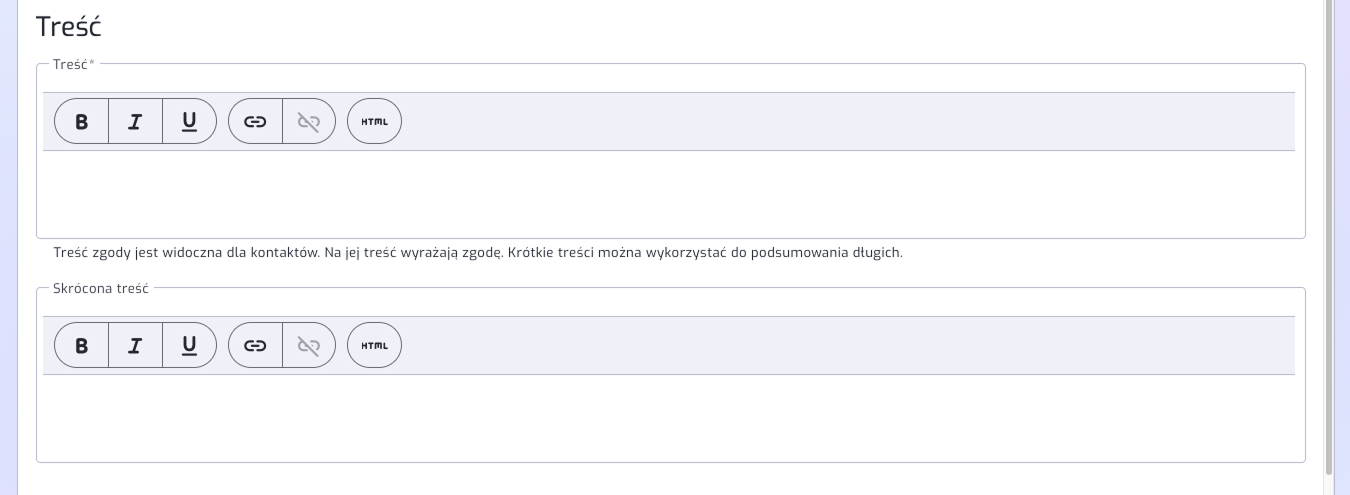Insert a link in the Treść editor
Viewport: 1350px width, 495px height.
tap(256, 121)
